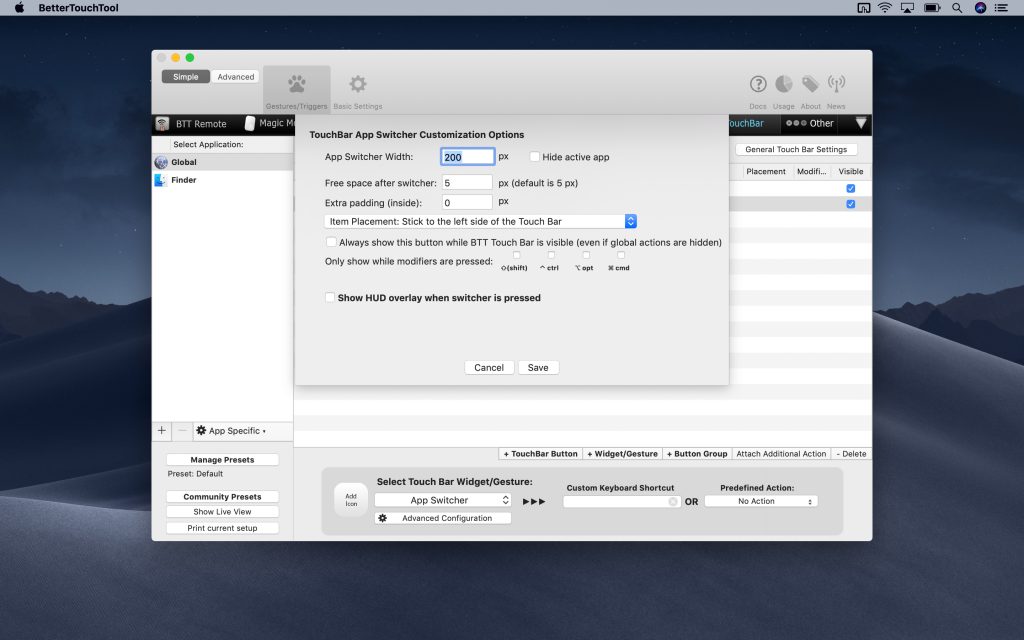
Task: Open the No Action predefined action dropdown
Action: click(x=761, y=502)
